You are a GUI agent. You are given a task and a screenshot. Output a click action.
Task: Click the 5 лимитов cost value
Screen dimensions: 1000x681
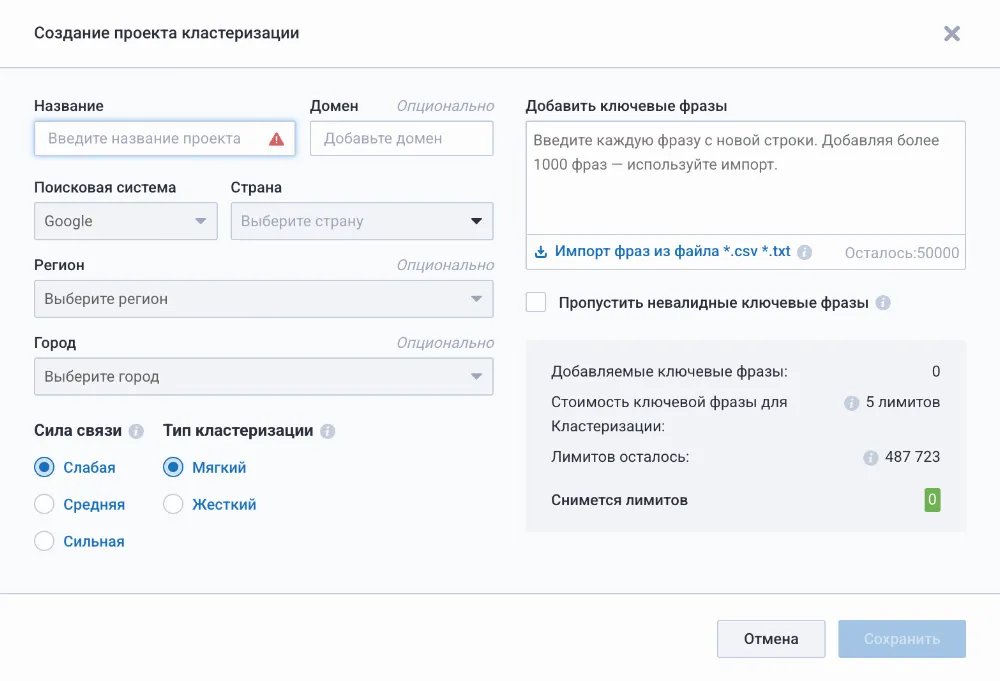click(x=903, y=402)
